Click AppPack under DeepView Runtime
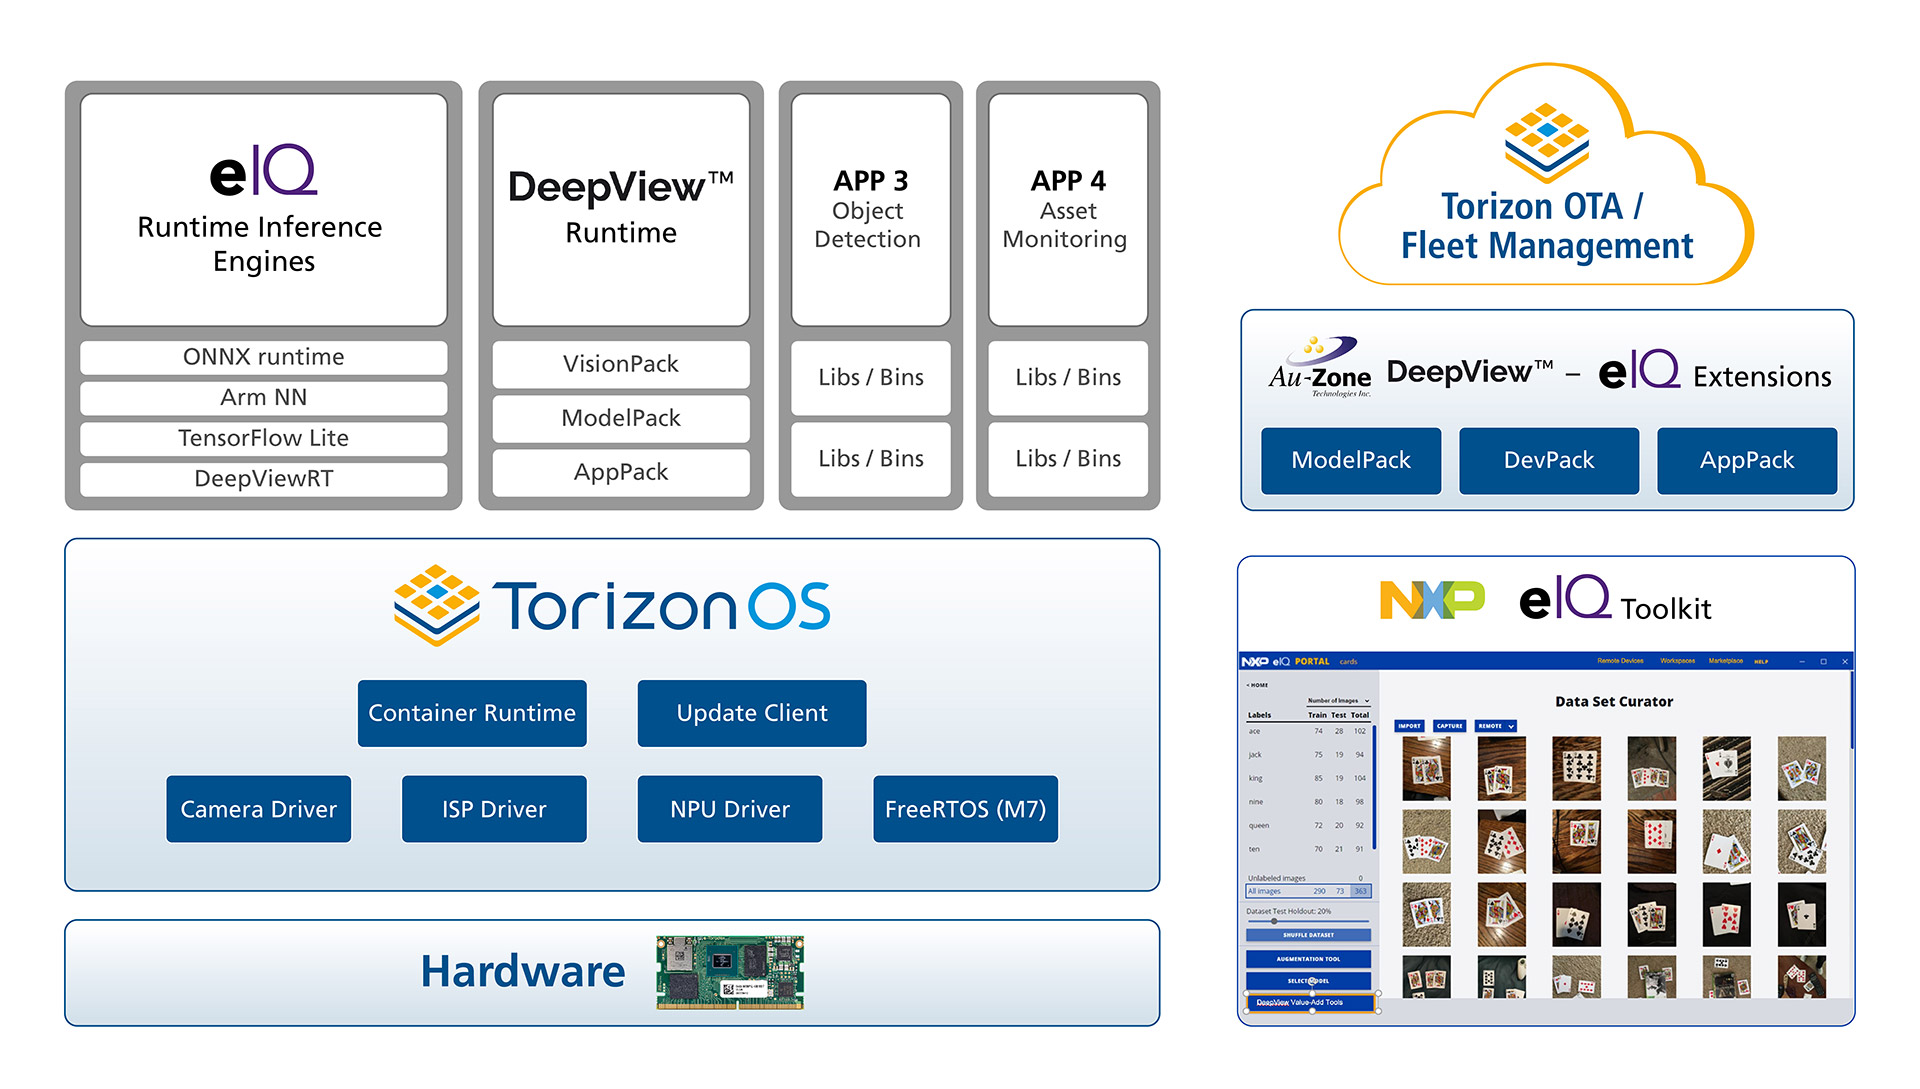Screen dimensions: 1920x1089 point(621,472)
